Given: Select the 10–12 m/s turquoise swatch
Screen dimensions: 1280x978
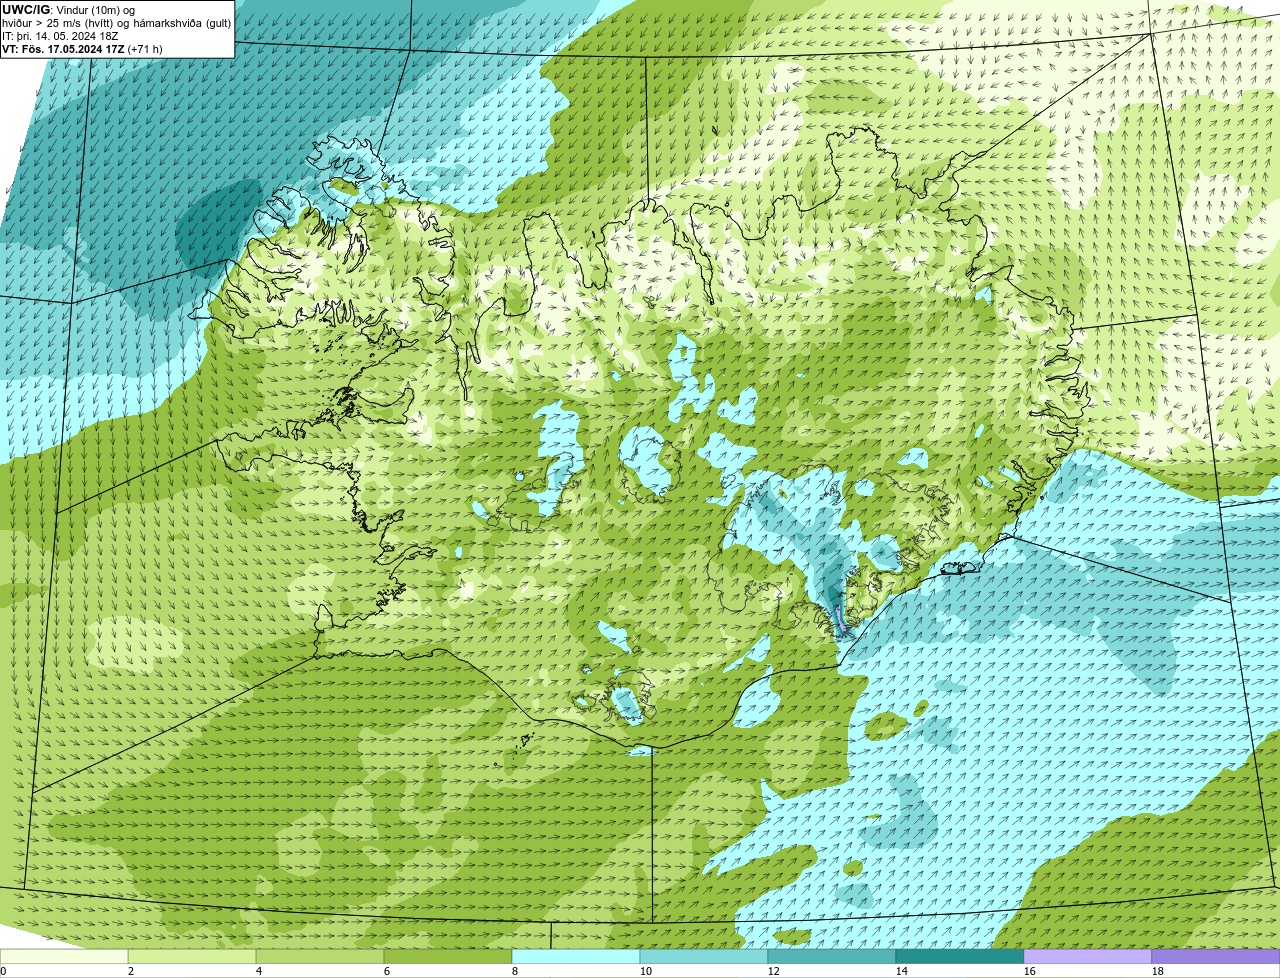Looking at the screenshot, I should pyautogui.click(x=704, y=956).
